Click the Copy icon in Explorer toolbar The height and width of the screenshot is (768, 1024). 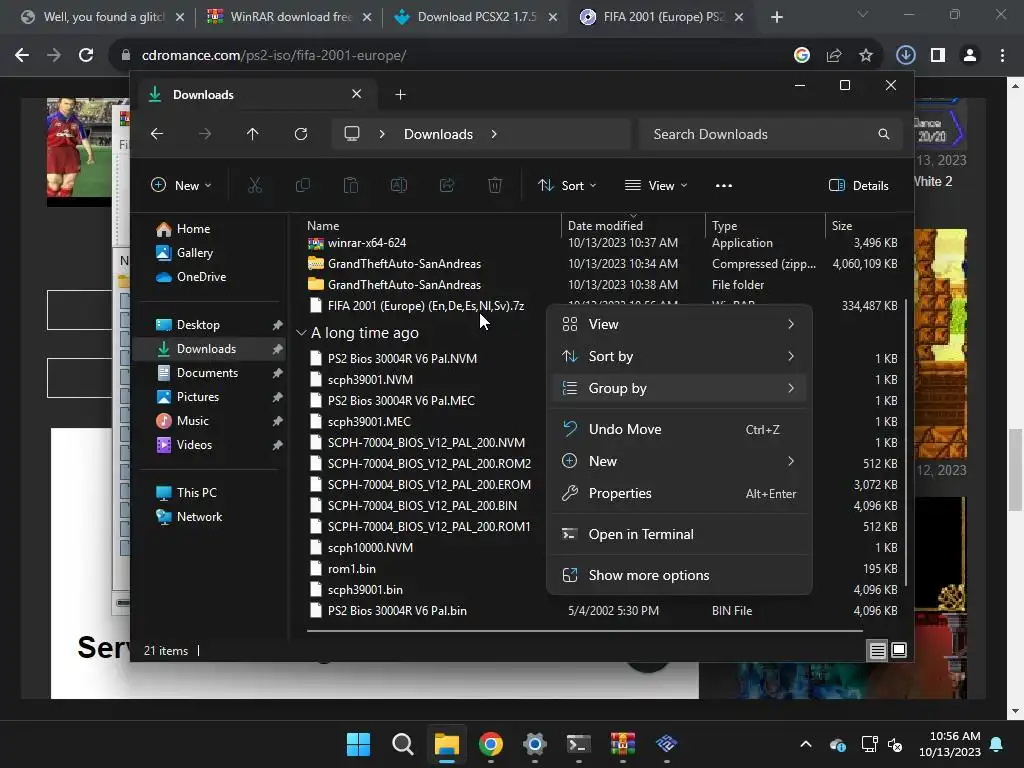pos(302,185)
